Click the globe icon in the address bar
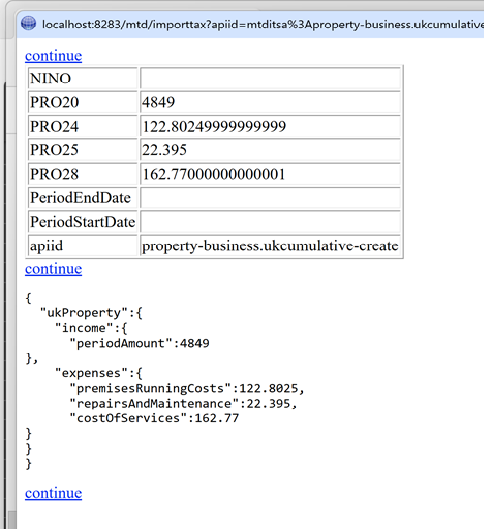Viewport: 484px width, 529px height. coord(28,23)
